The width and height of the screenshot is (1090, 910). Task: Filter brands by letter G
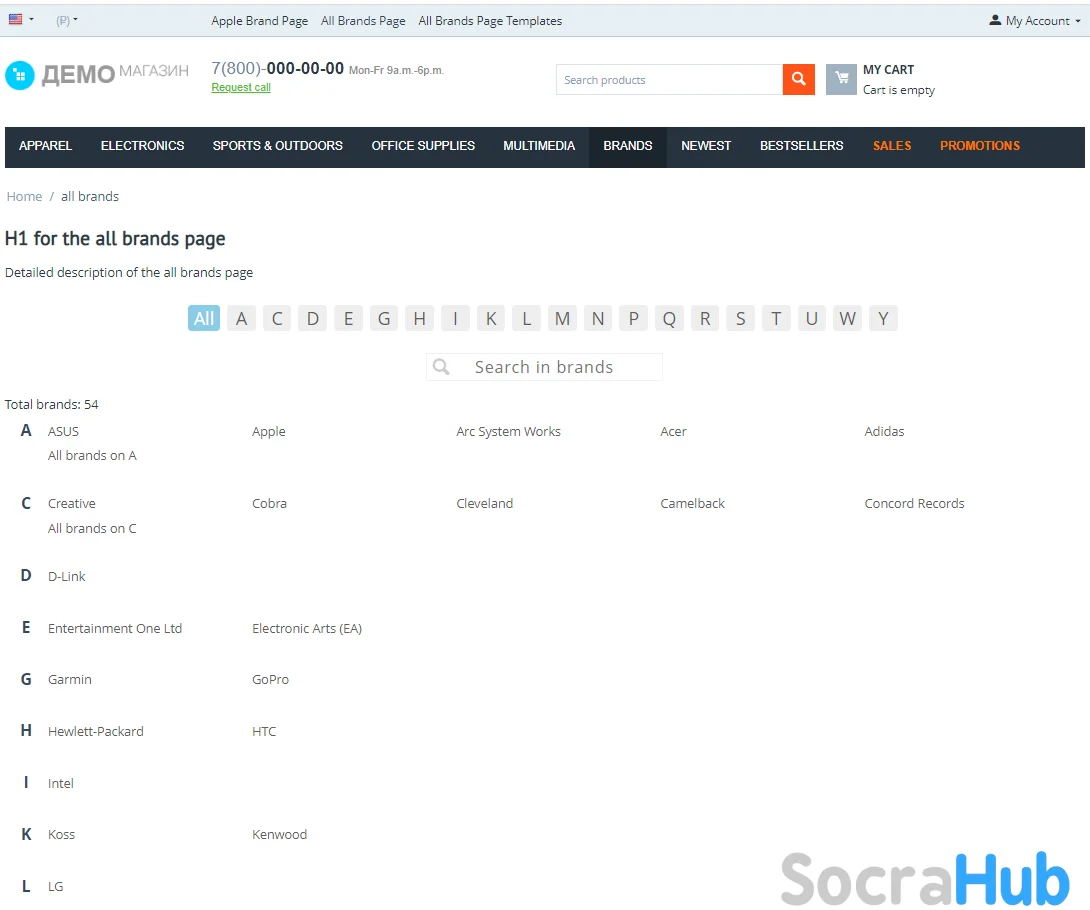(384, 318)
